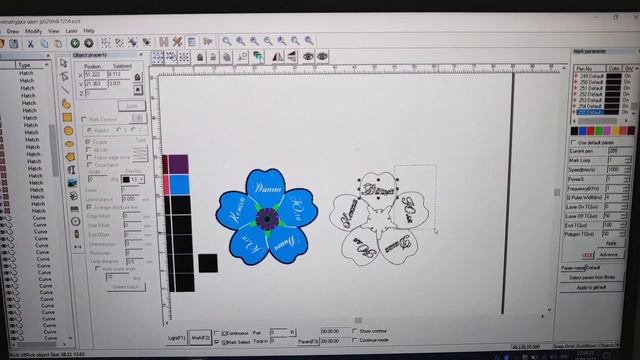
Task: Click the Laser Off TC spinner arrows
Action: tap(624, 216)
